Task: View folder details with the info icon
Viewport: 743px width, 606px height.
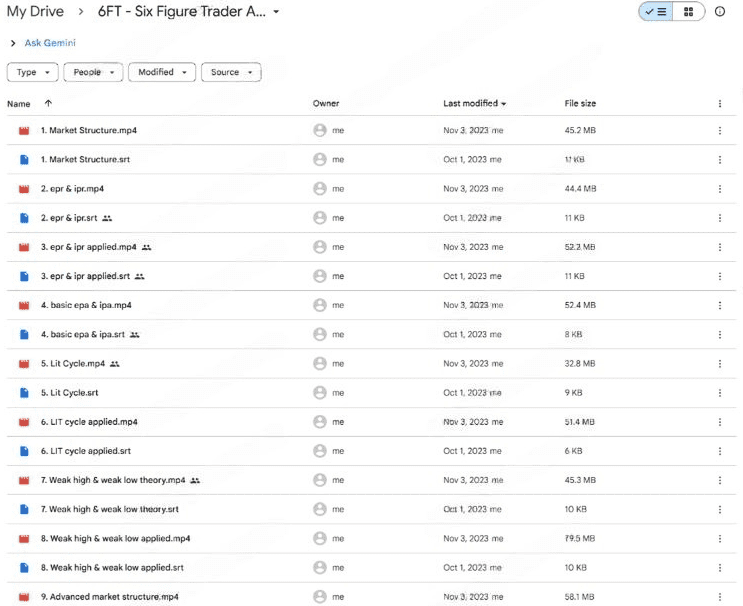Action: pyautogui.click(x=719, y=11)
